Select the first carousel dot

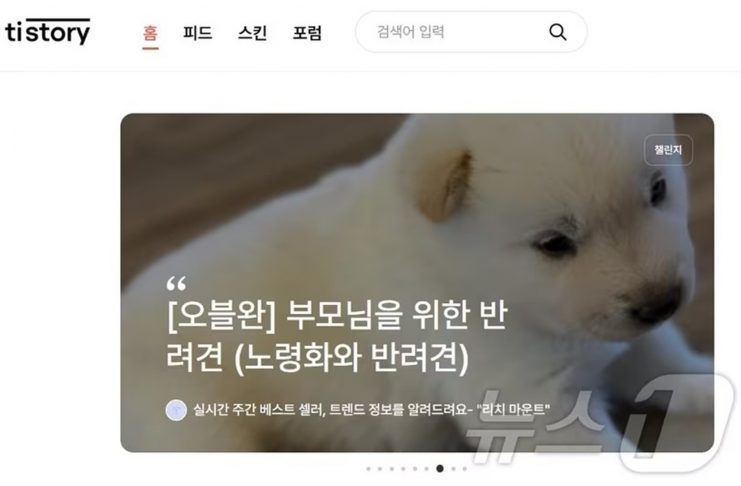tap(369, 469)
